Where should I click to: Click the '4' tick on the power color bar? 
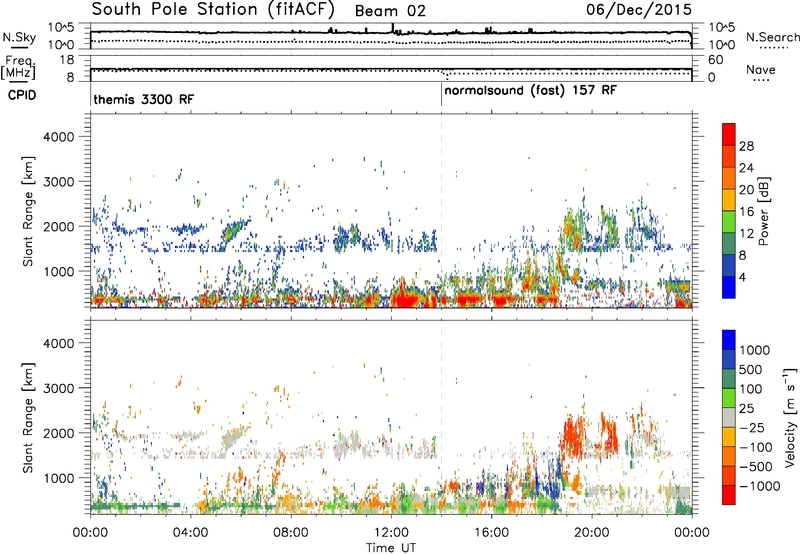pos(742,277)
